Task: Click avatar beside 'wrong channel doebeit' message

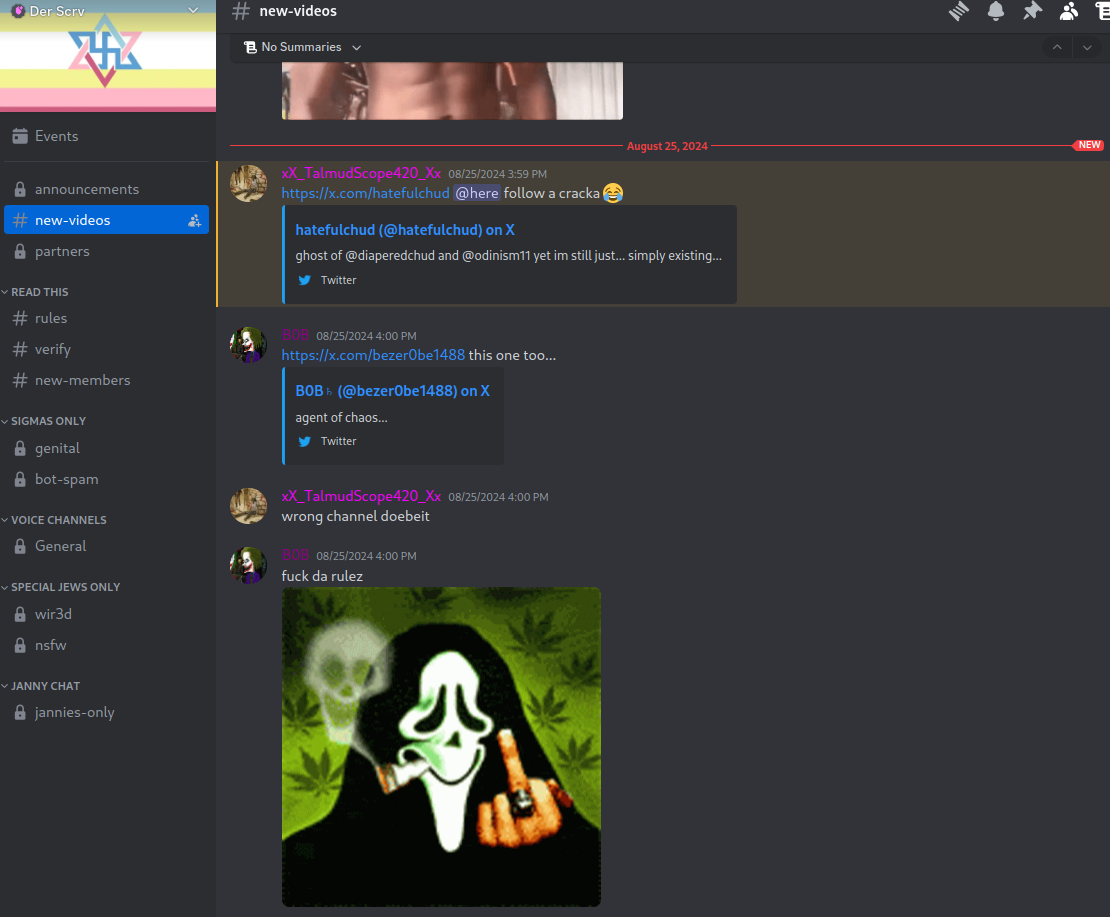Action: click(248, 506)
